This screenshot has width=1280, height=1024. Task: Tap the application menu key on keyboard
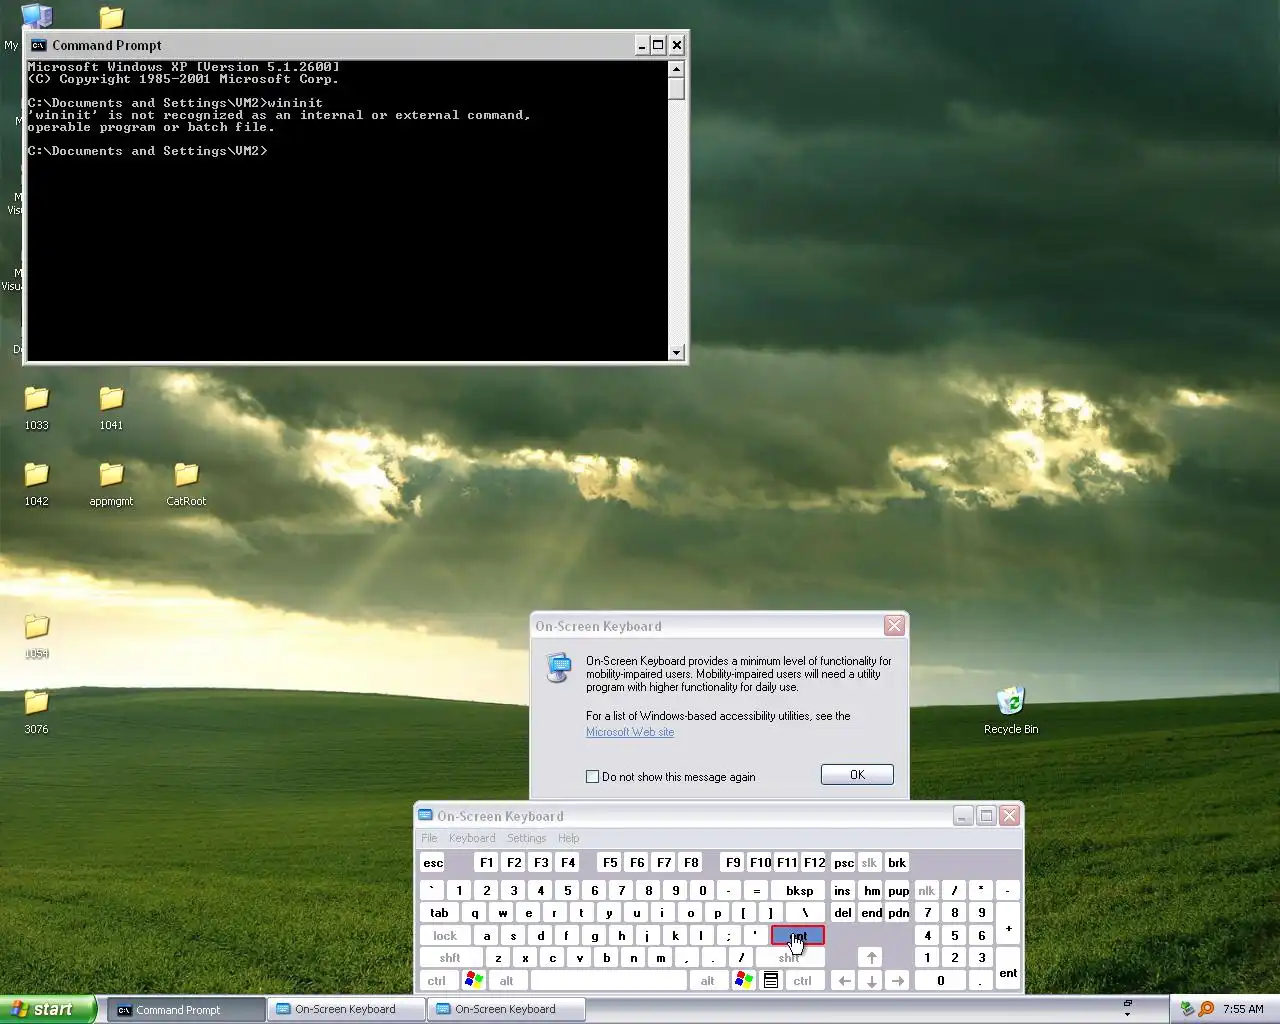[771, 980]
